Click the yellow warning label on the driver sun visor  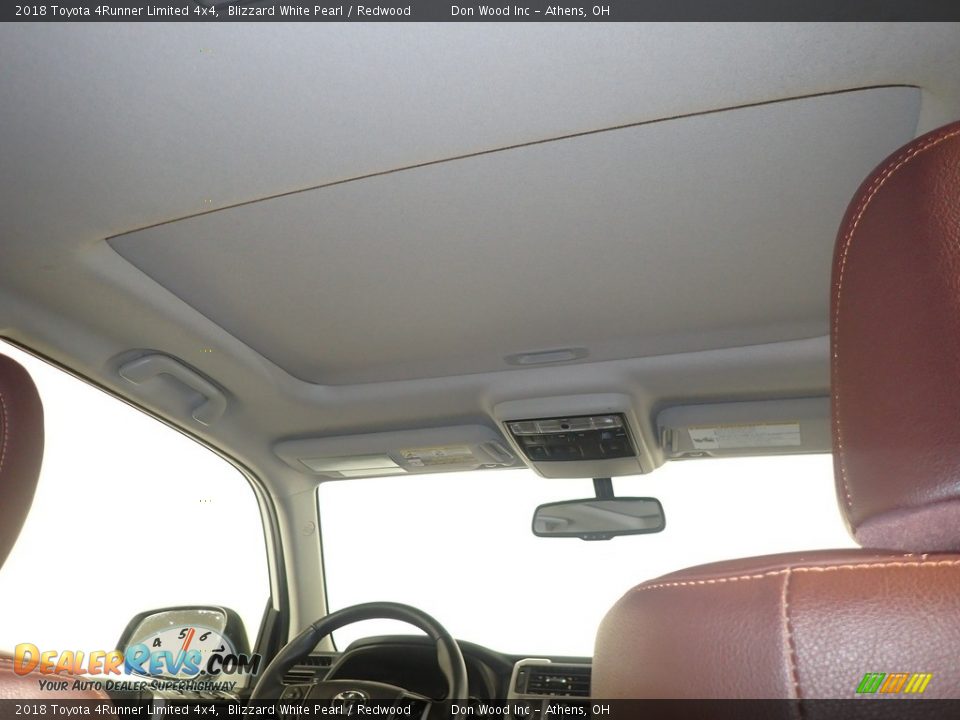(437, 456)
